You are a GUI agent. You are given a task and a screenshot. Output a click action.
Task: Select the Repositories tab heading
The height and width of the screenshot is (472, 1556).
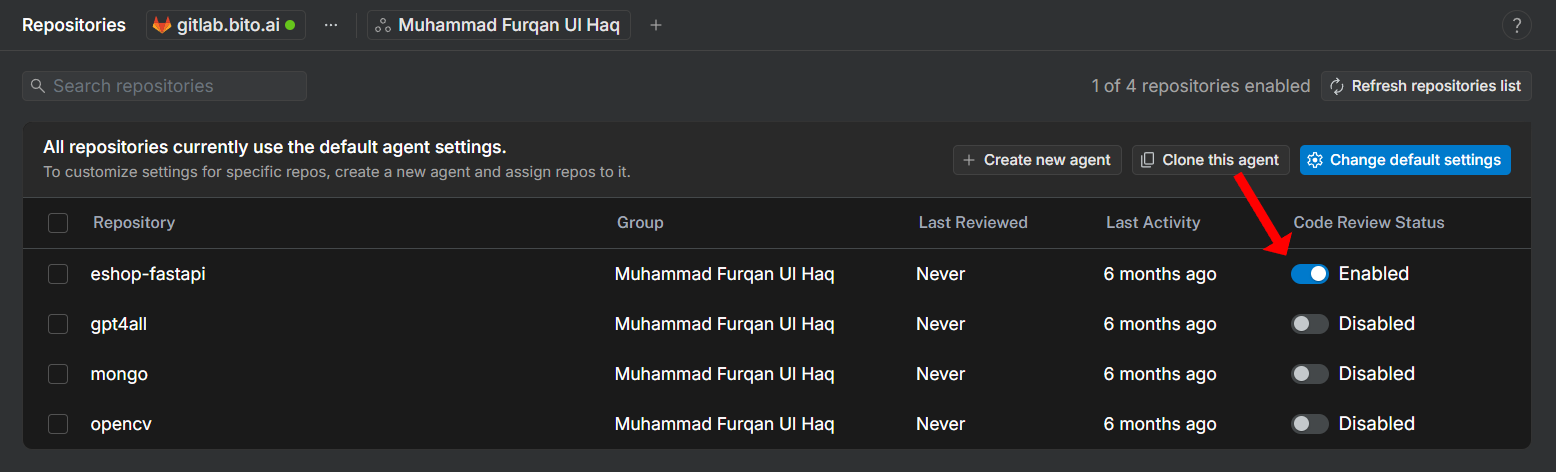pyautogui.click(x=74, y=25)
